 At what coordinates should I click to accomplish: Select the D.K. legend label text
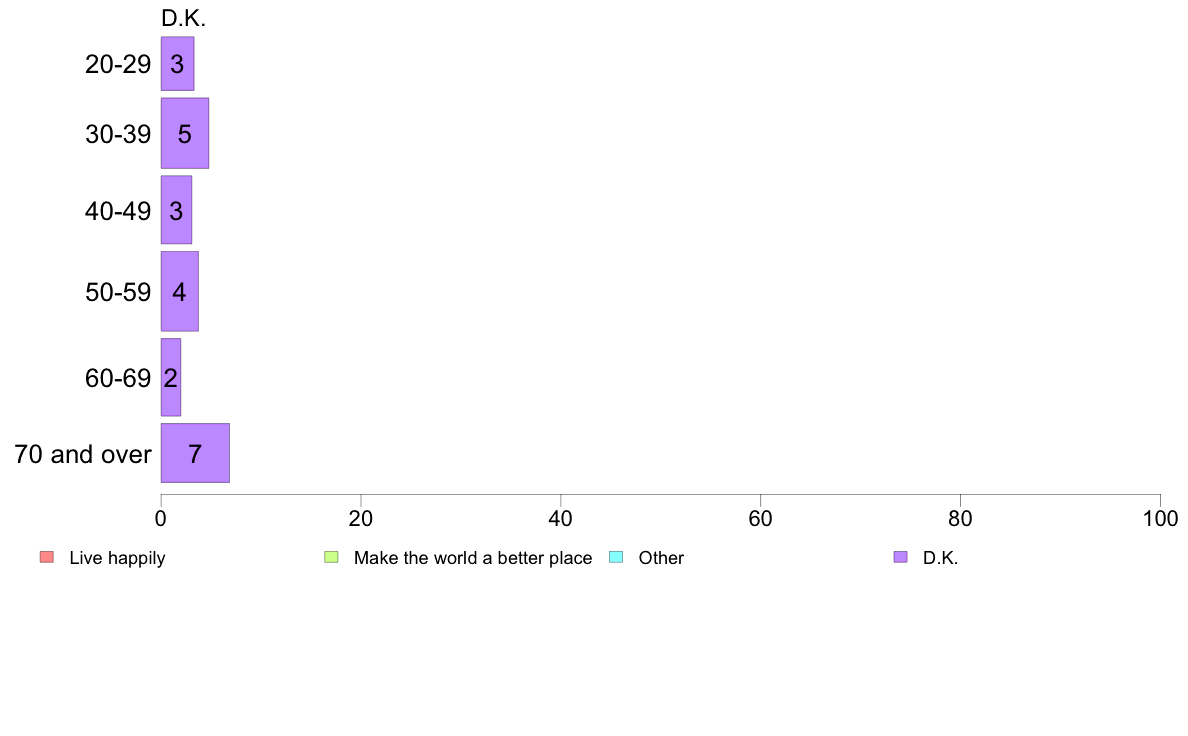[x=940, y=558]
